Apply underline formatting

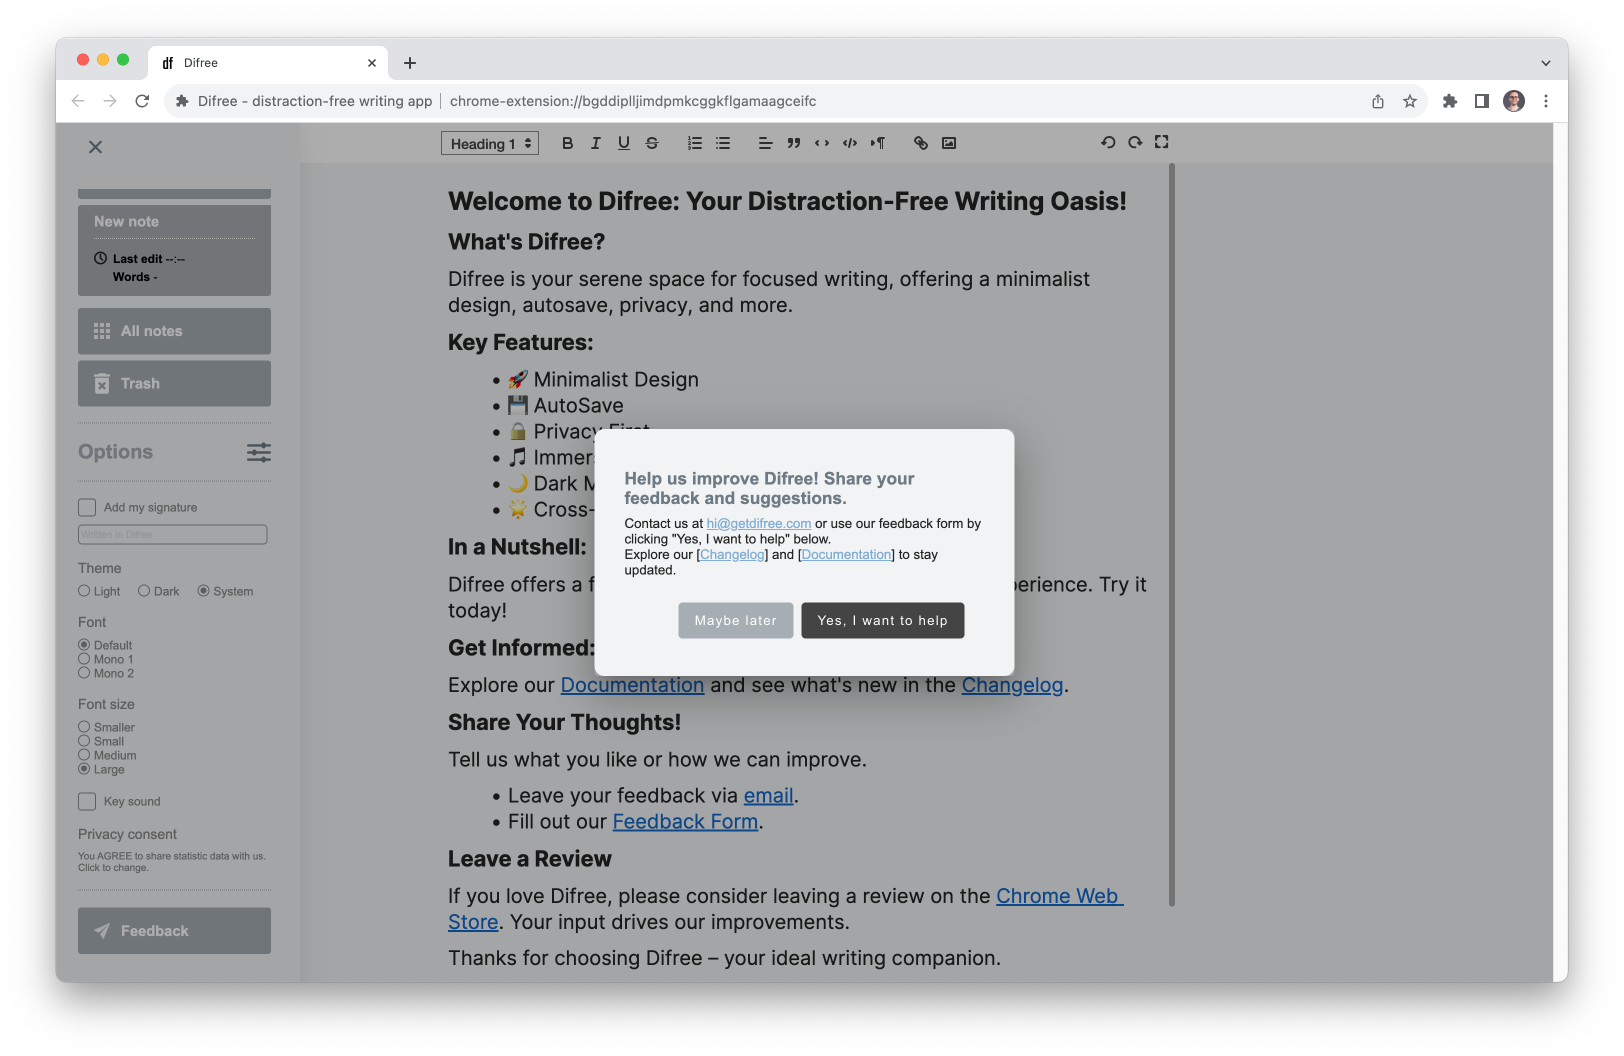coord(623,143)
